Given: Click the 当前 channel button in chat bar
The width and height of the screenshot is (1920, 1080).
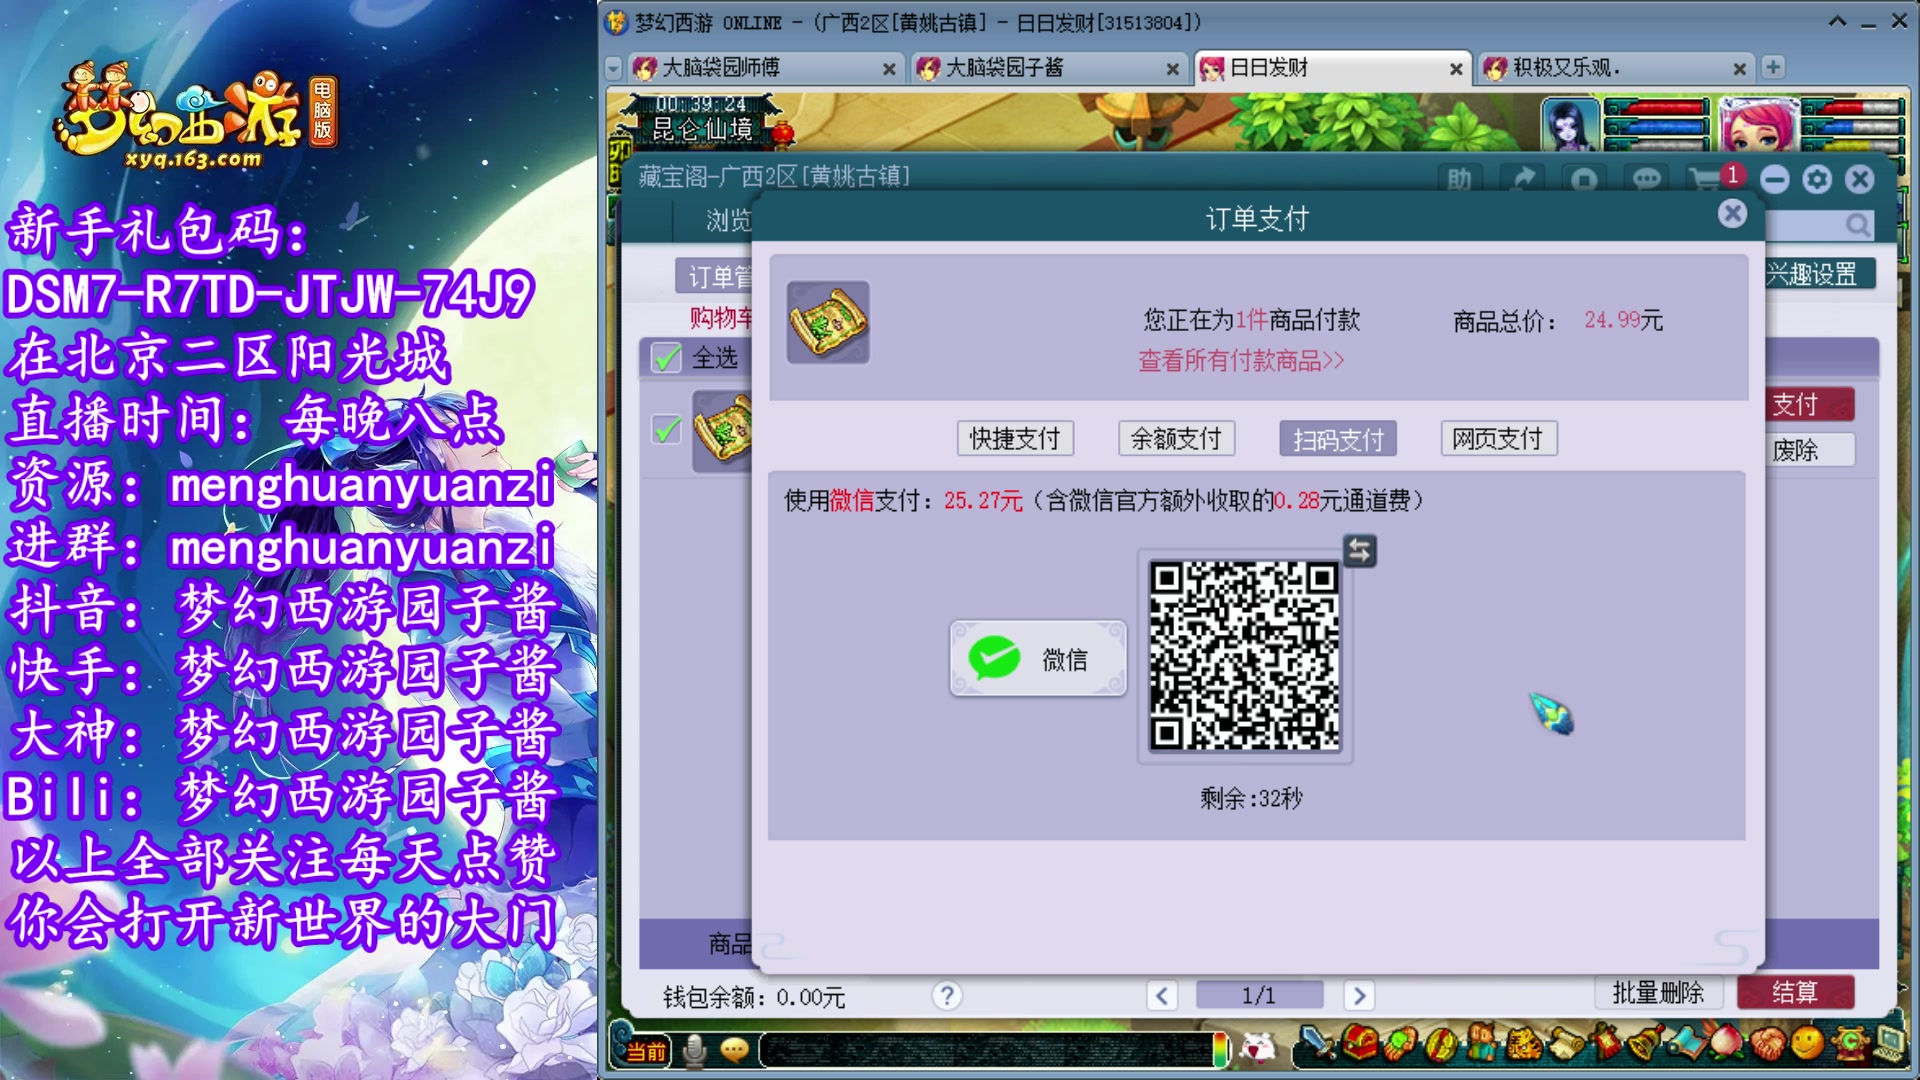Looking at the screenshot, I should tap(646, 1051).
